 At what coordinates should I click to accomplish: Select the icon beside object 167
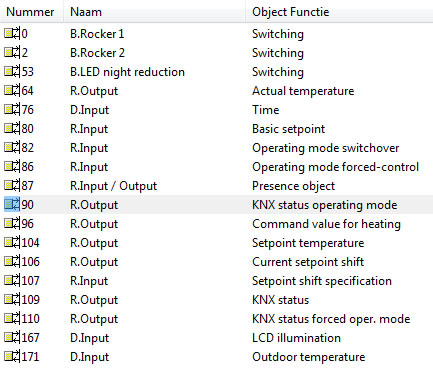(12, 337)
